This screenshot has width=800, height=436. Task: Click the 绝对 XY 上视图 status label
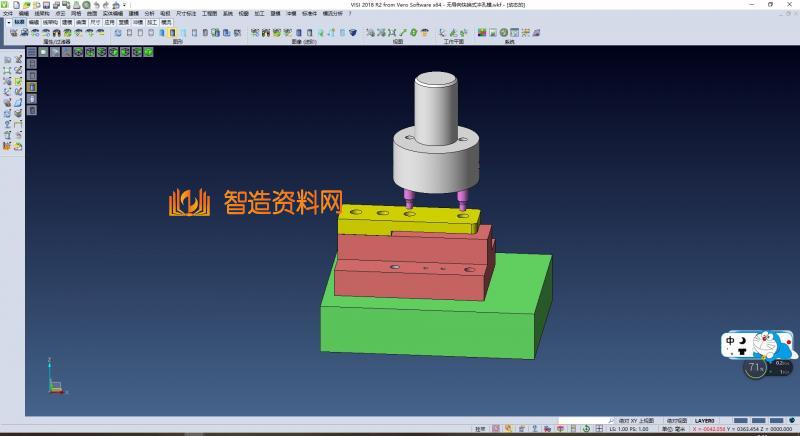(x=636, y=421)
